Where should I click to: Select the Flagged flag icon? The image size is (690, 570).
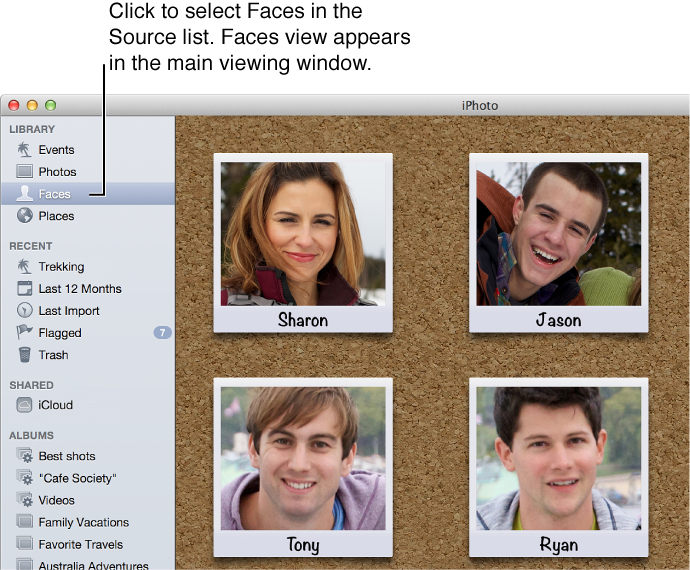25,333
